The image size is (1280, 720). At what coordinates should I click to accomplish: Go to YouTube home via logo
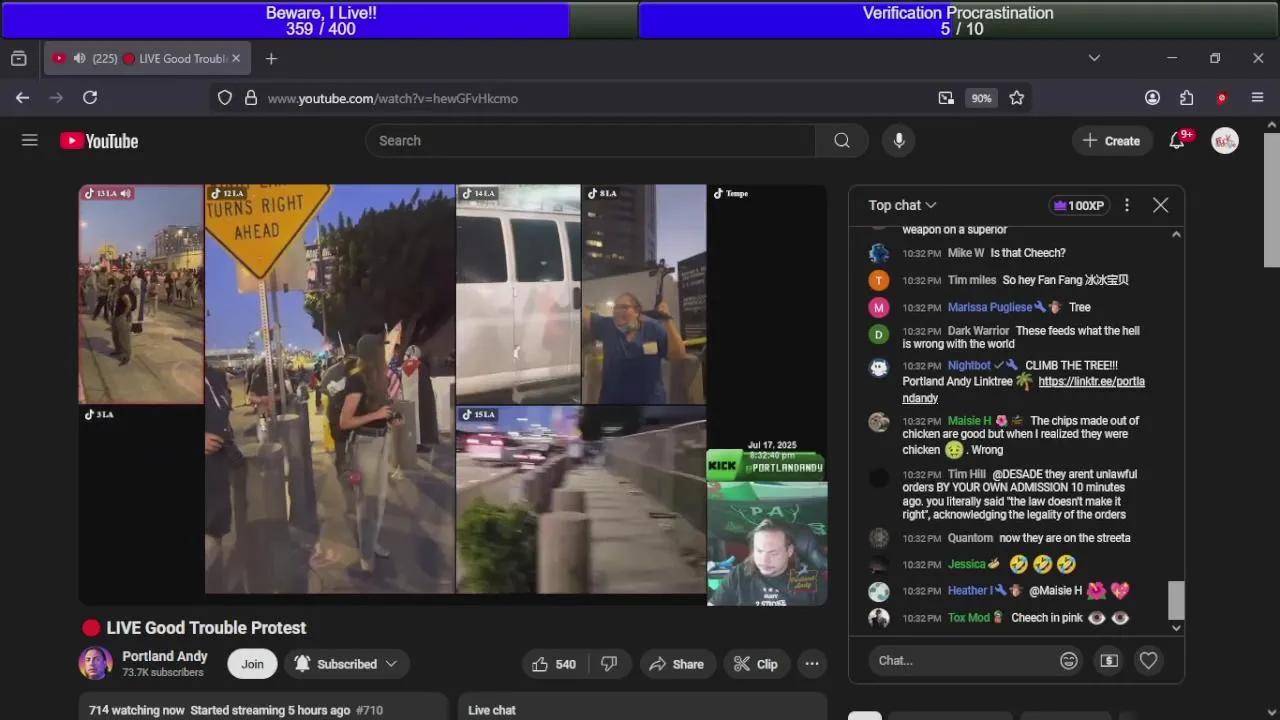(99, 141)
